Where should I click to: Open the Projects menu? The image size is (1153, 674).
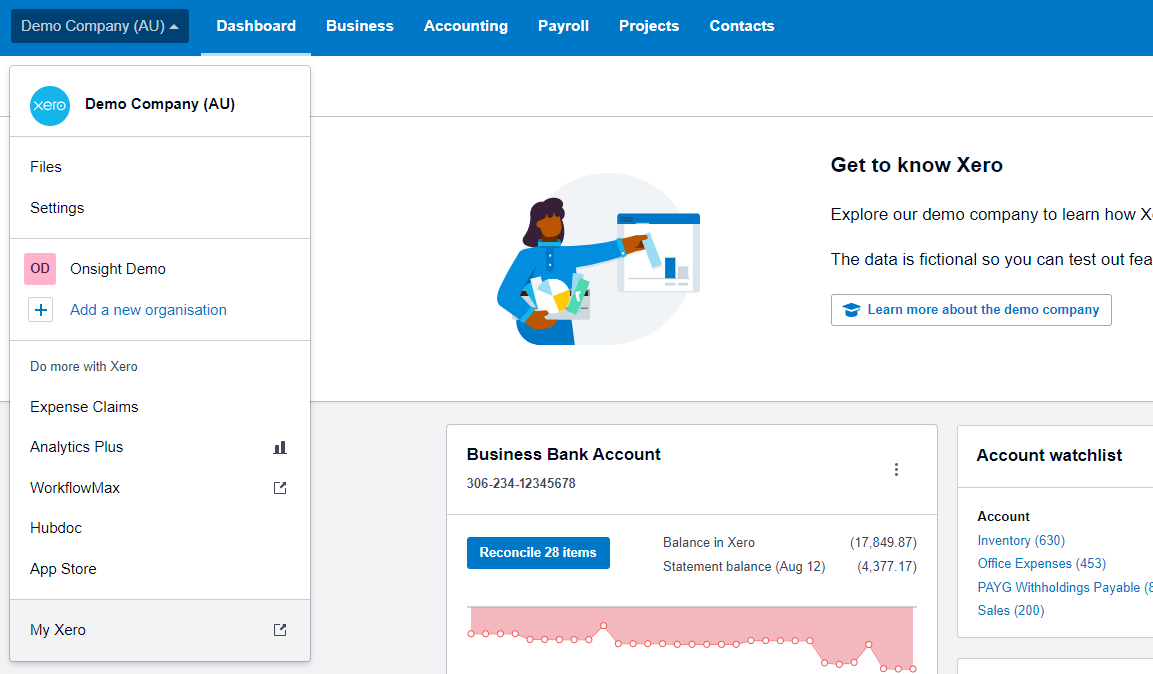pyautogui.click(x=649, y=26)
